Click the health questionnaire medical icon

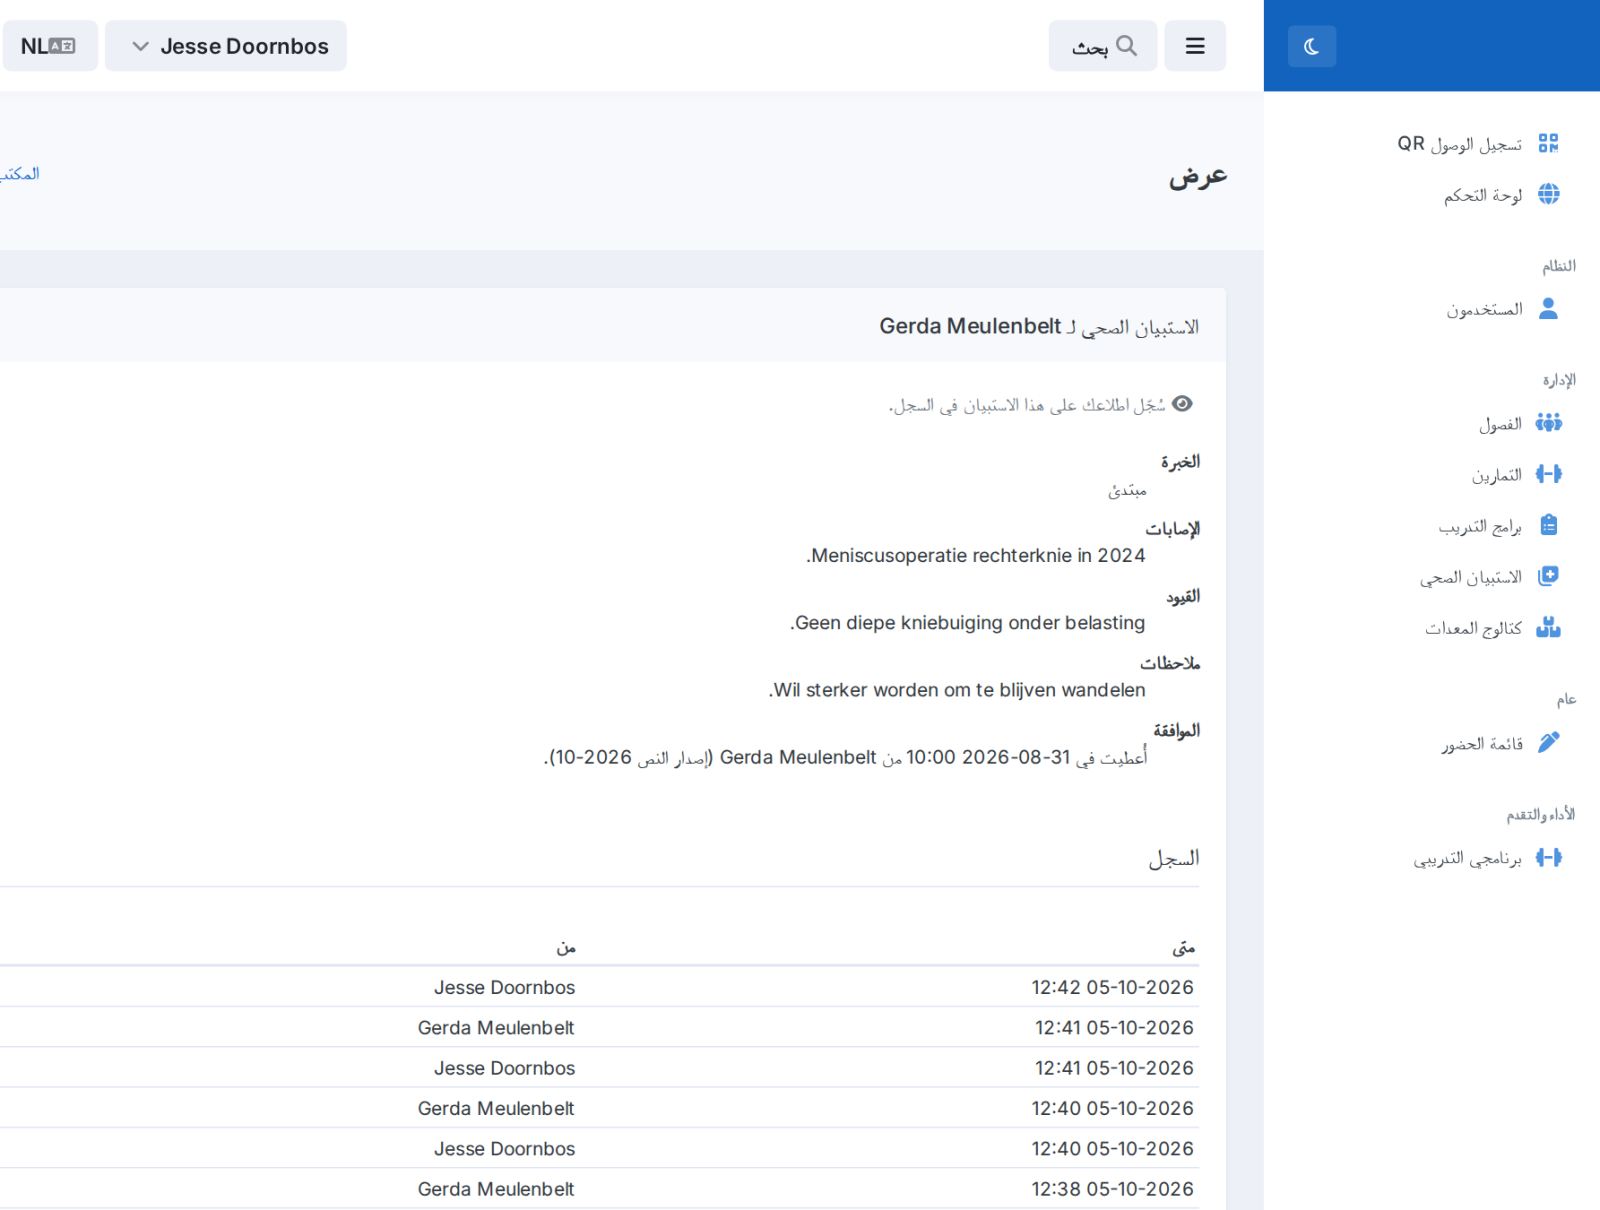coord(1548,576)
